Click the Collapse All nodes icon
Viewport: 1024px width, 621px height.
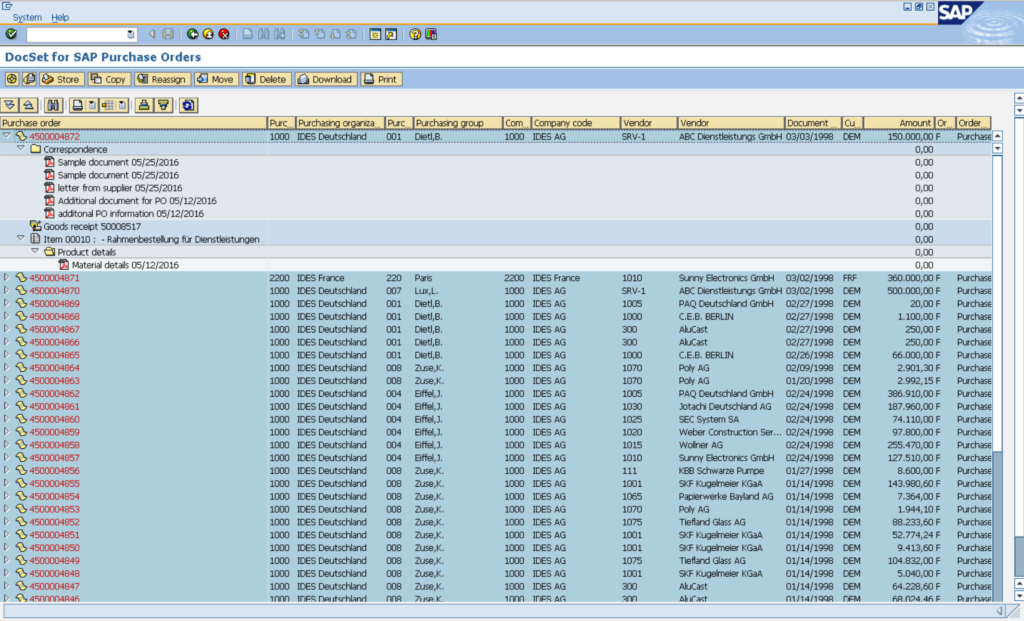[29, 105]
